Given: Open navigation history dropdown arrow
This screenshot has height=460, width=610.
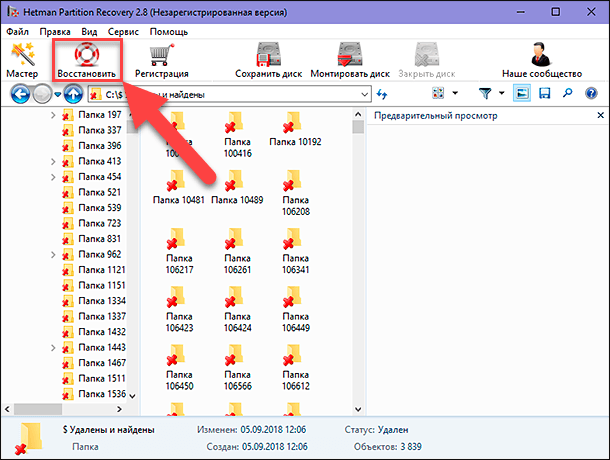Looking at the screenshot, I should 58,94.
